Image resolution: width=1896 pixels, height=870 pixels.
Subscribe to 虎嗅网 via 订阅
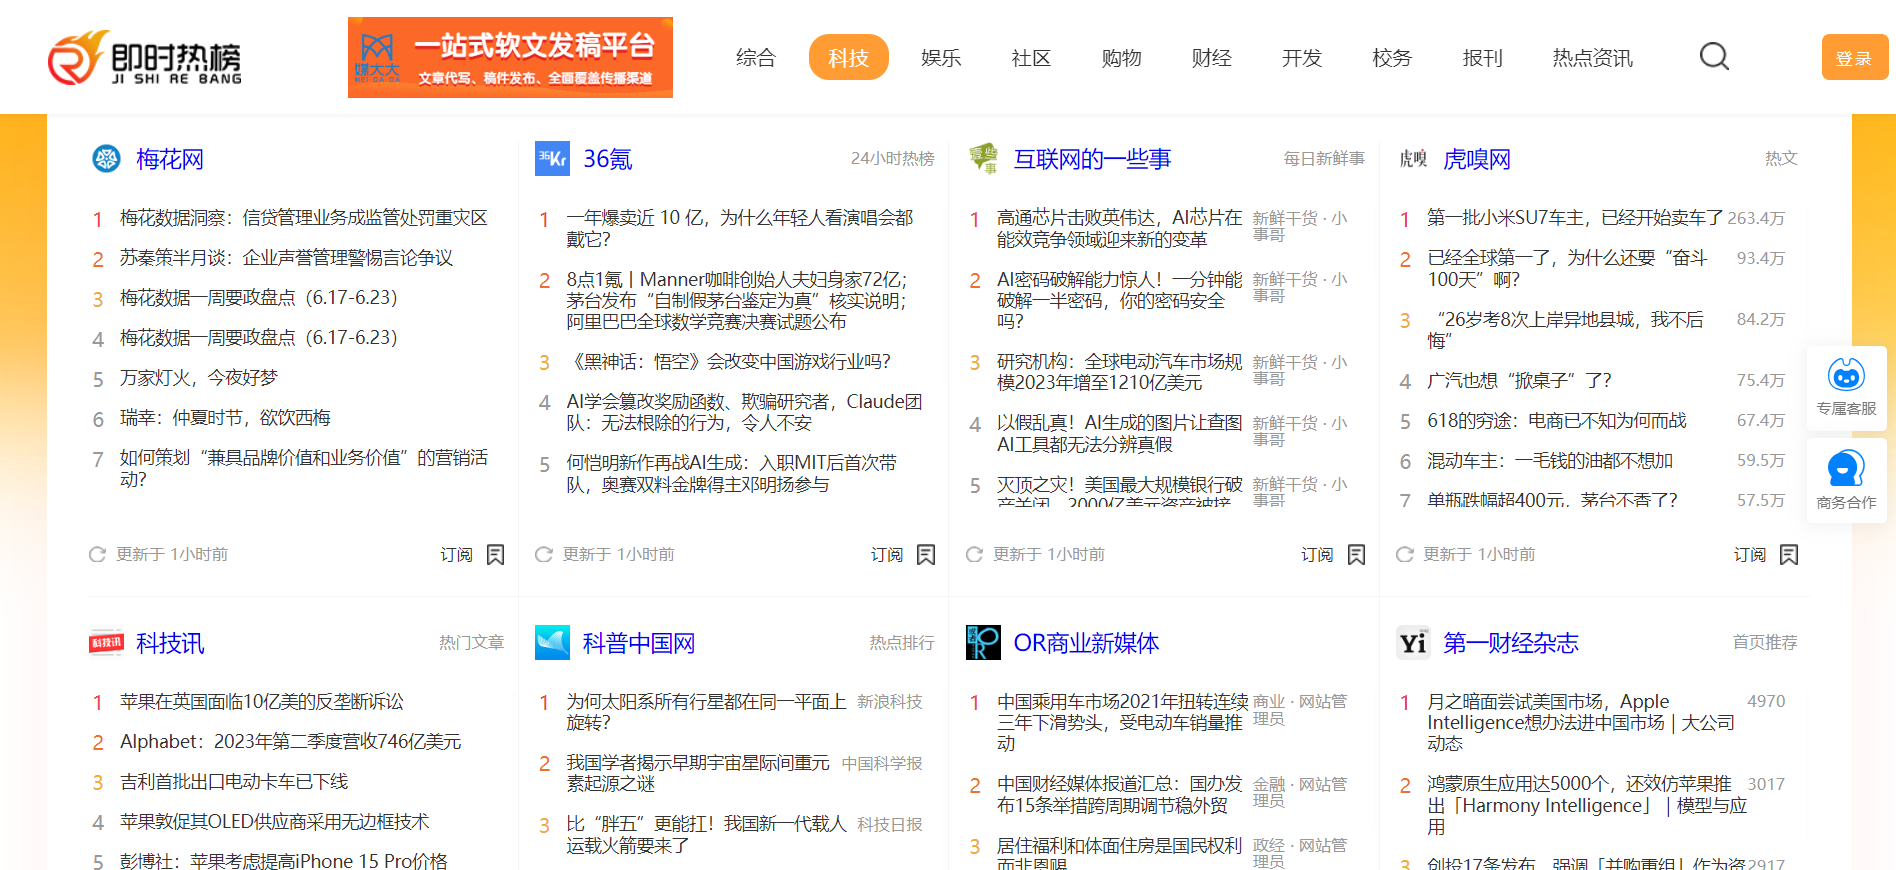click(1750, 554)
